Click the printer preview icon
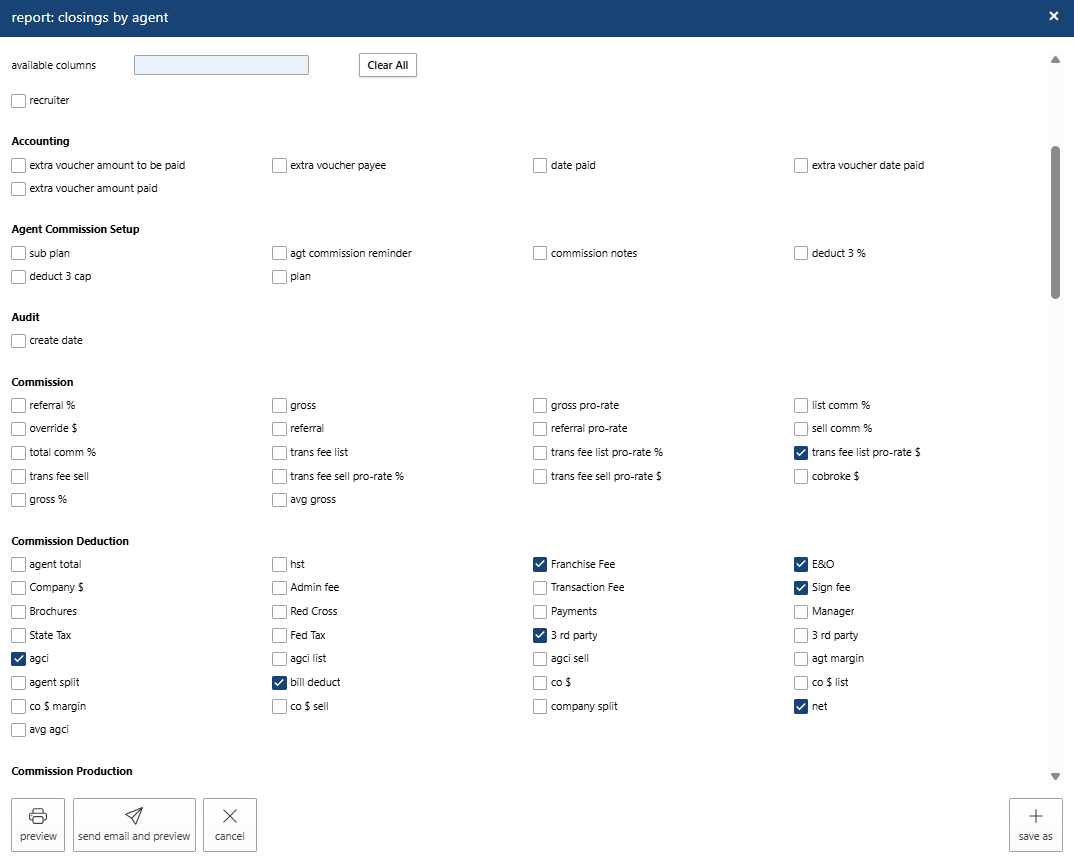 (38, 816)
